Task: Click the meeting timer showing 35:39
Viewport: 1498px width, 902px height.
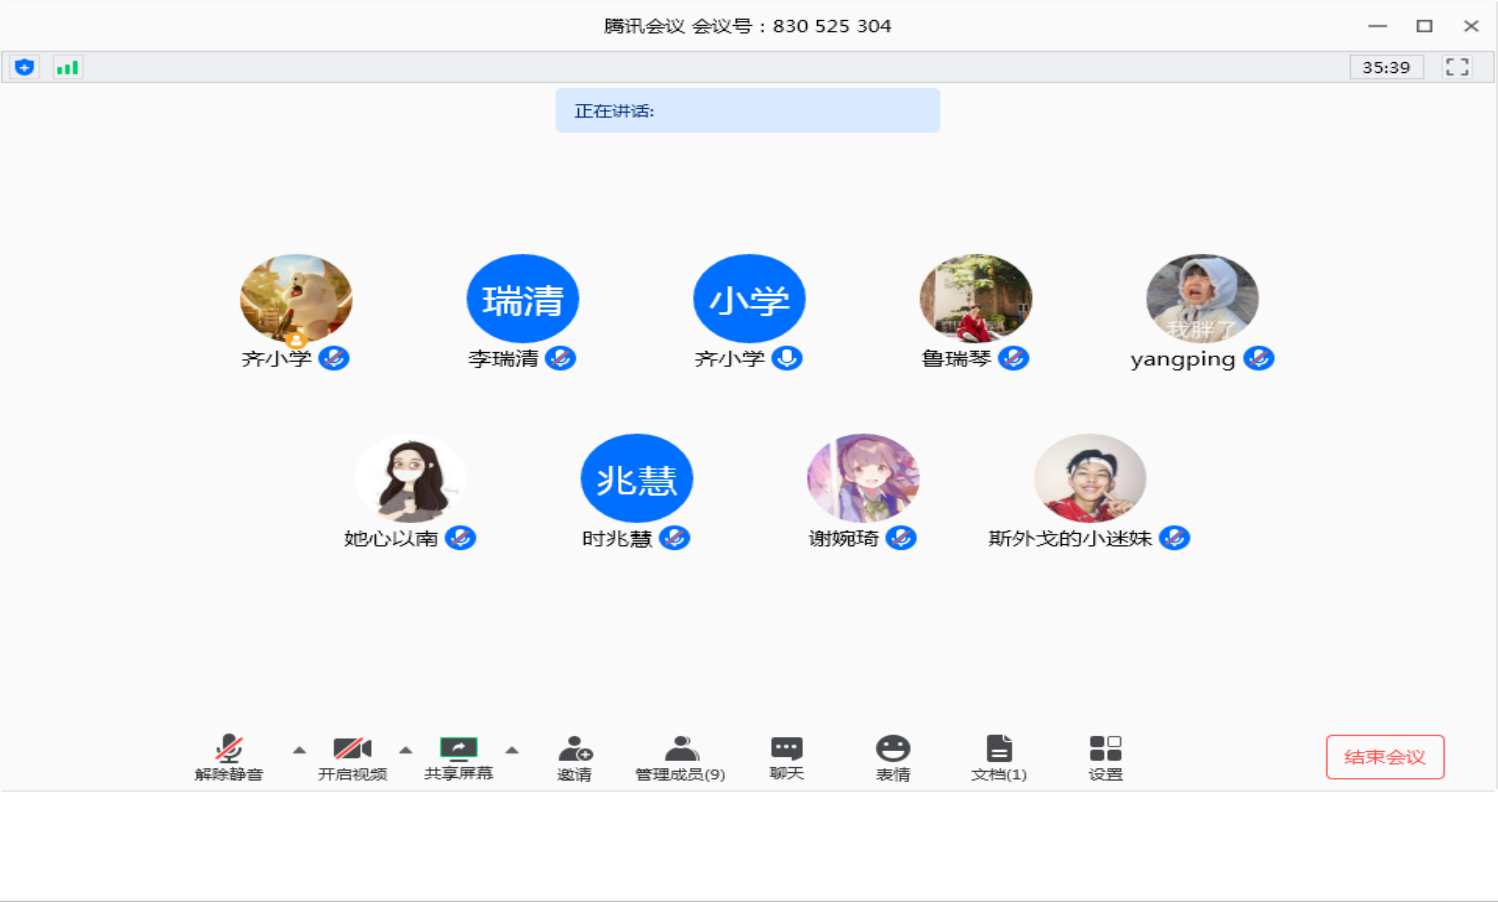Action: (x=1386, y=67)
